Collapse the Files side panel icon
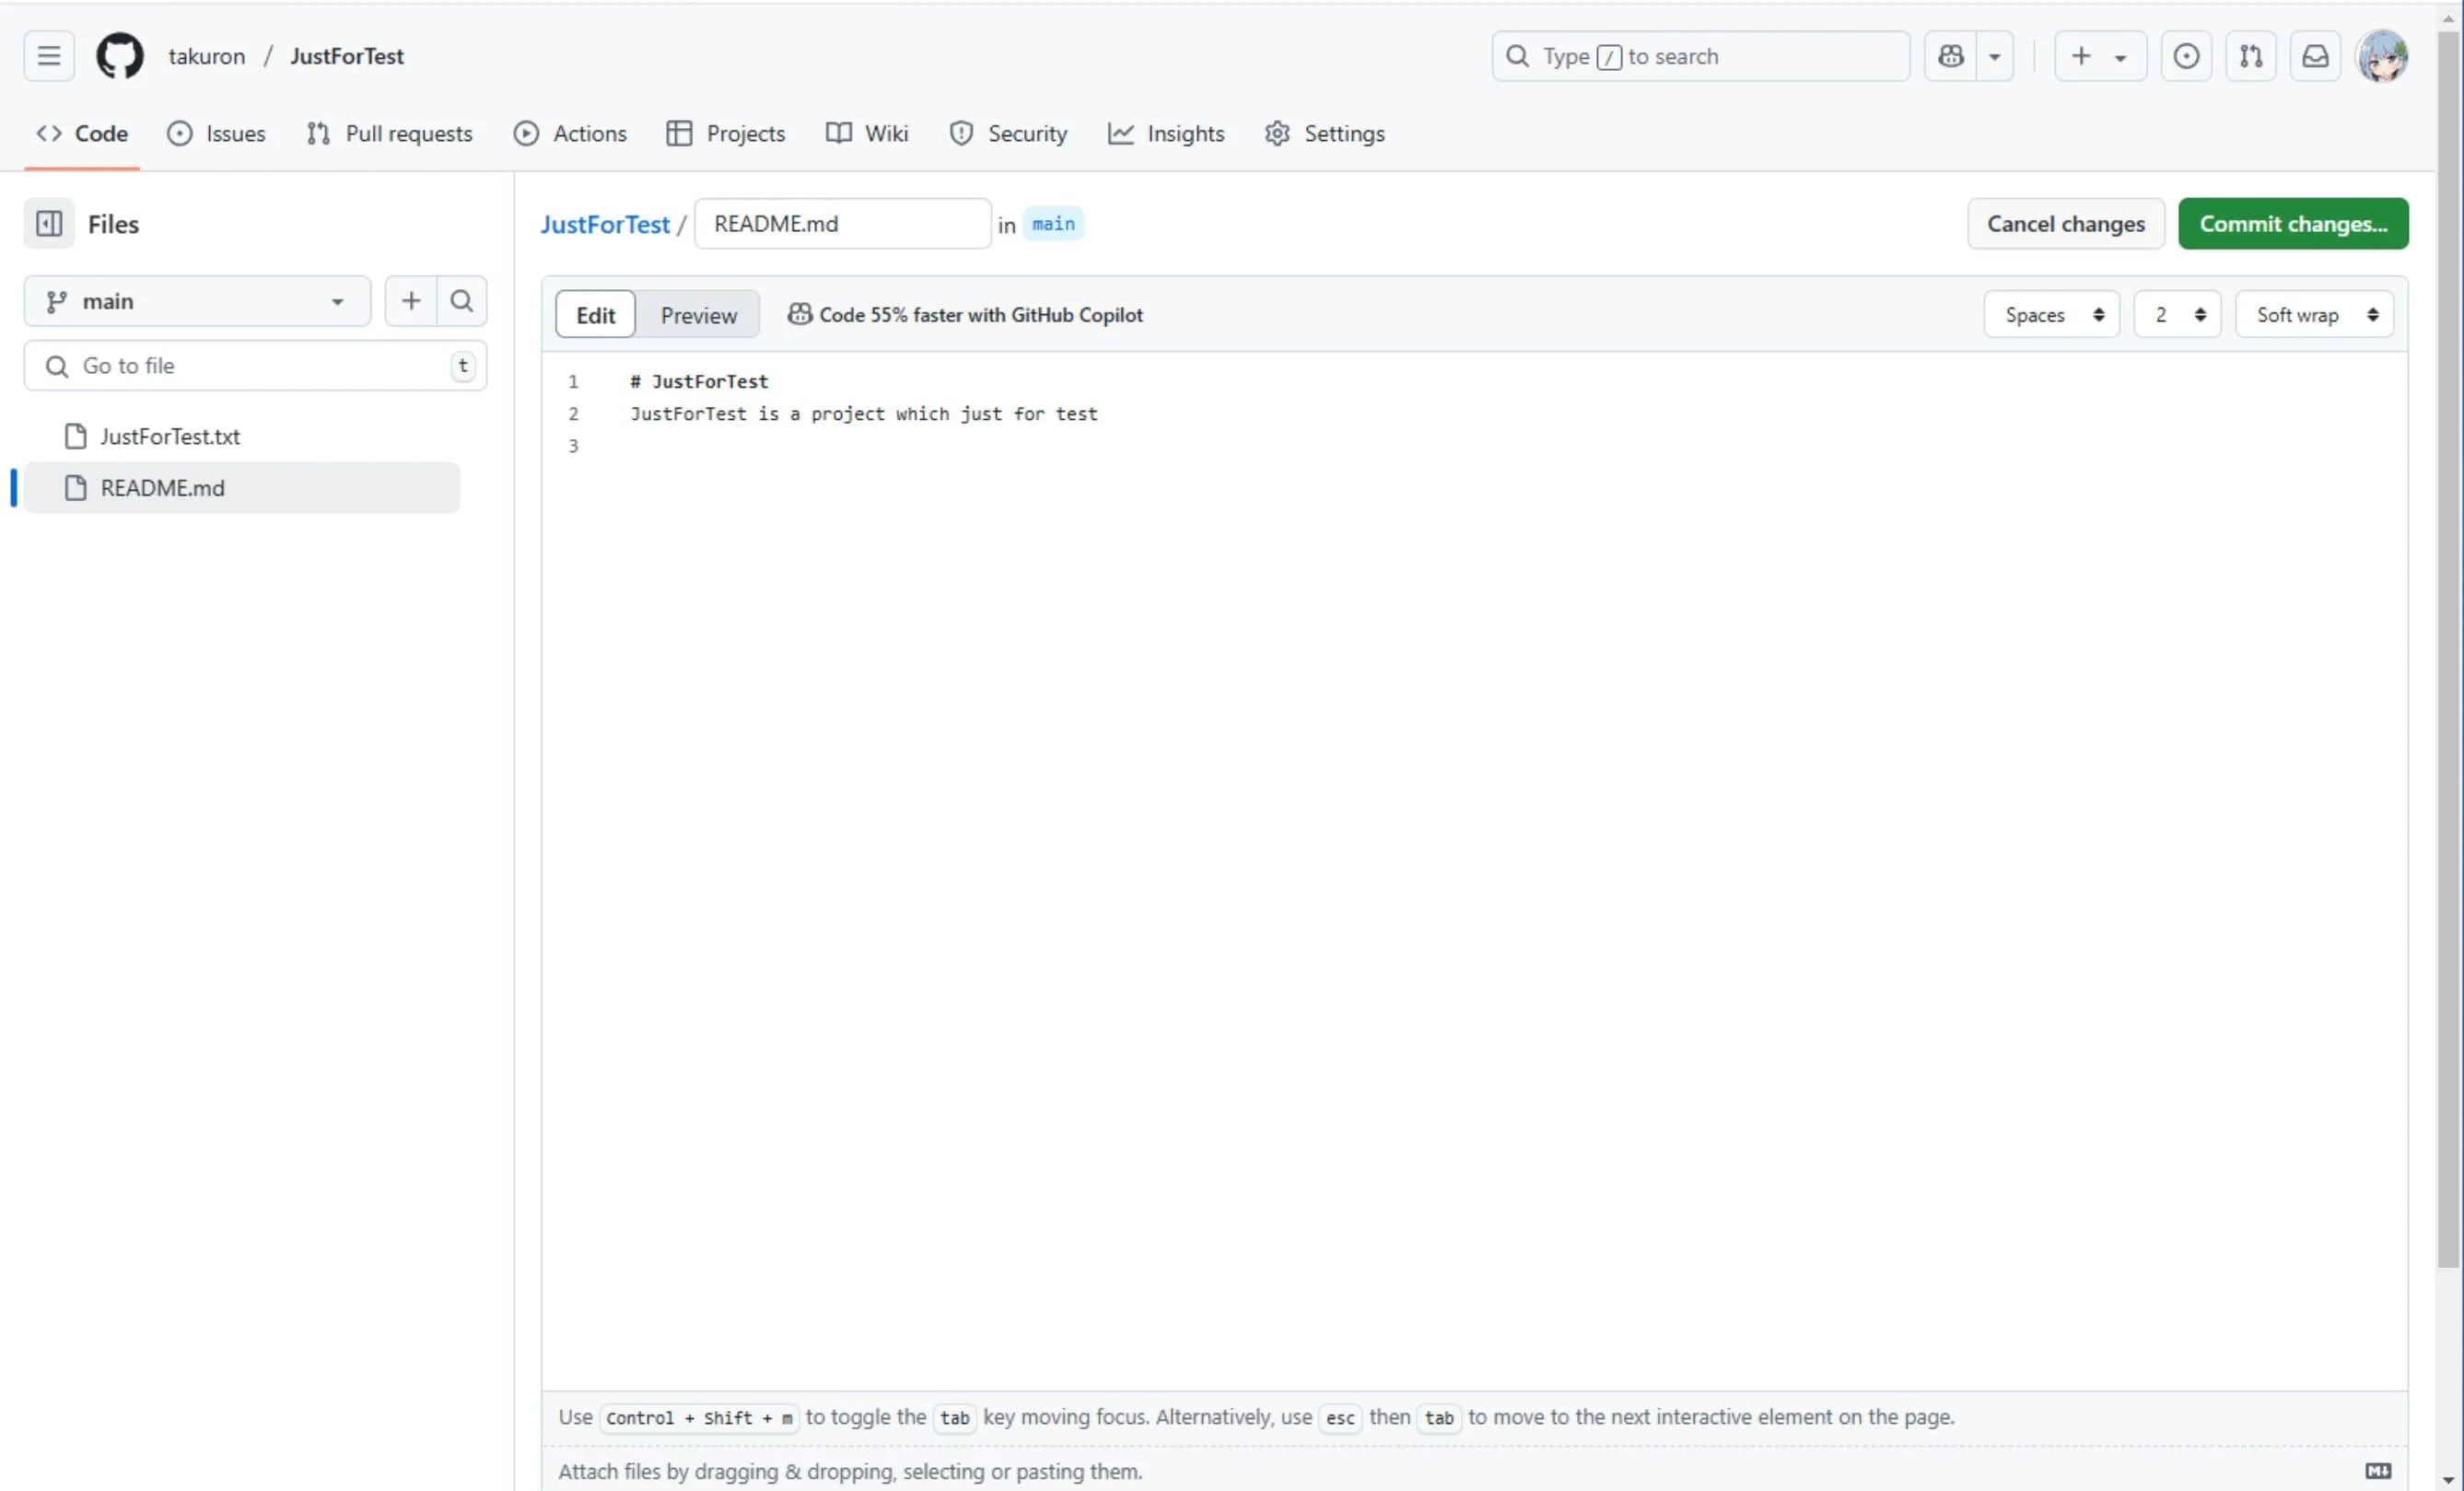This screenshot has height=1491, width=2464. (x=49, y=224)
